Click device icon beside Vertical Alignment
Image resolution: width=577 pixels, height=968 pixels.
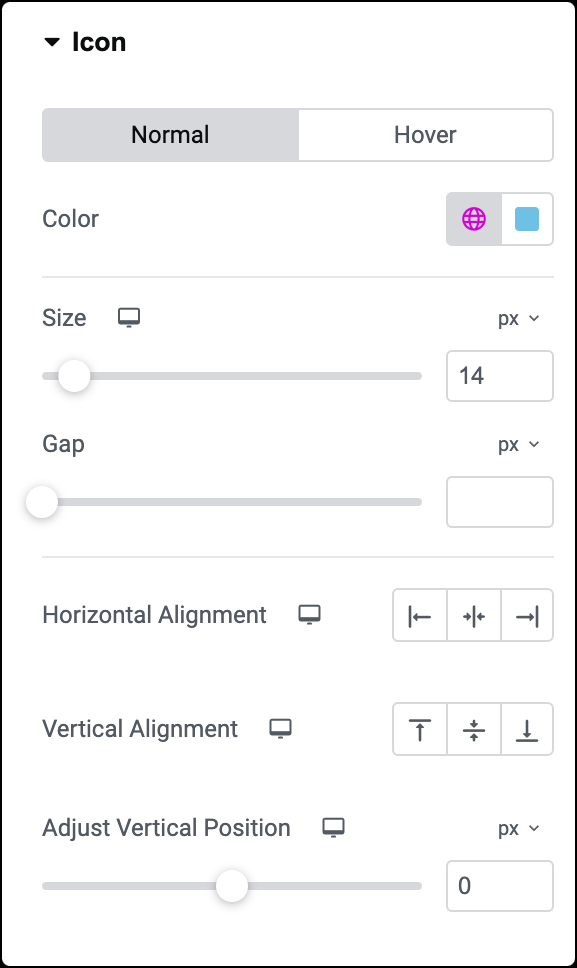coord(280,728)
